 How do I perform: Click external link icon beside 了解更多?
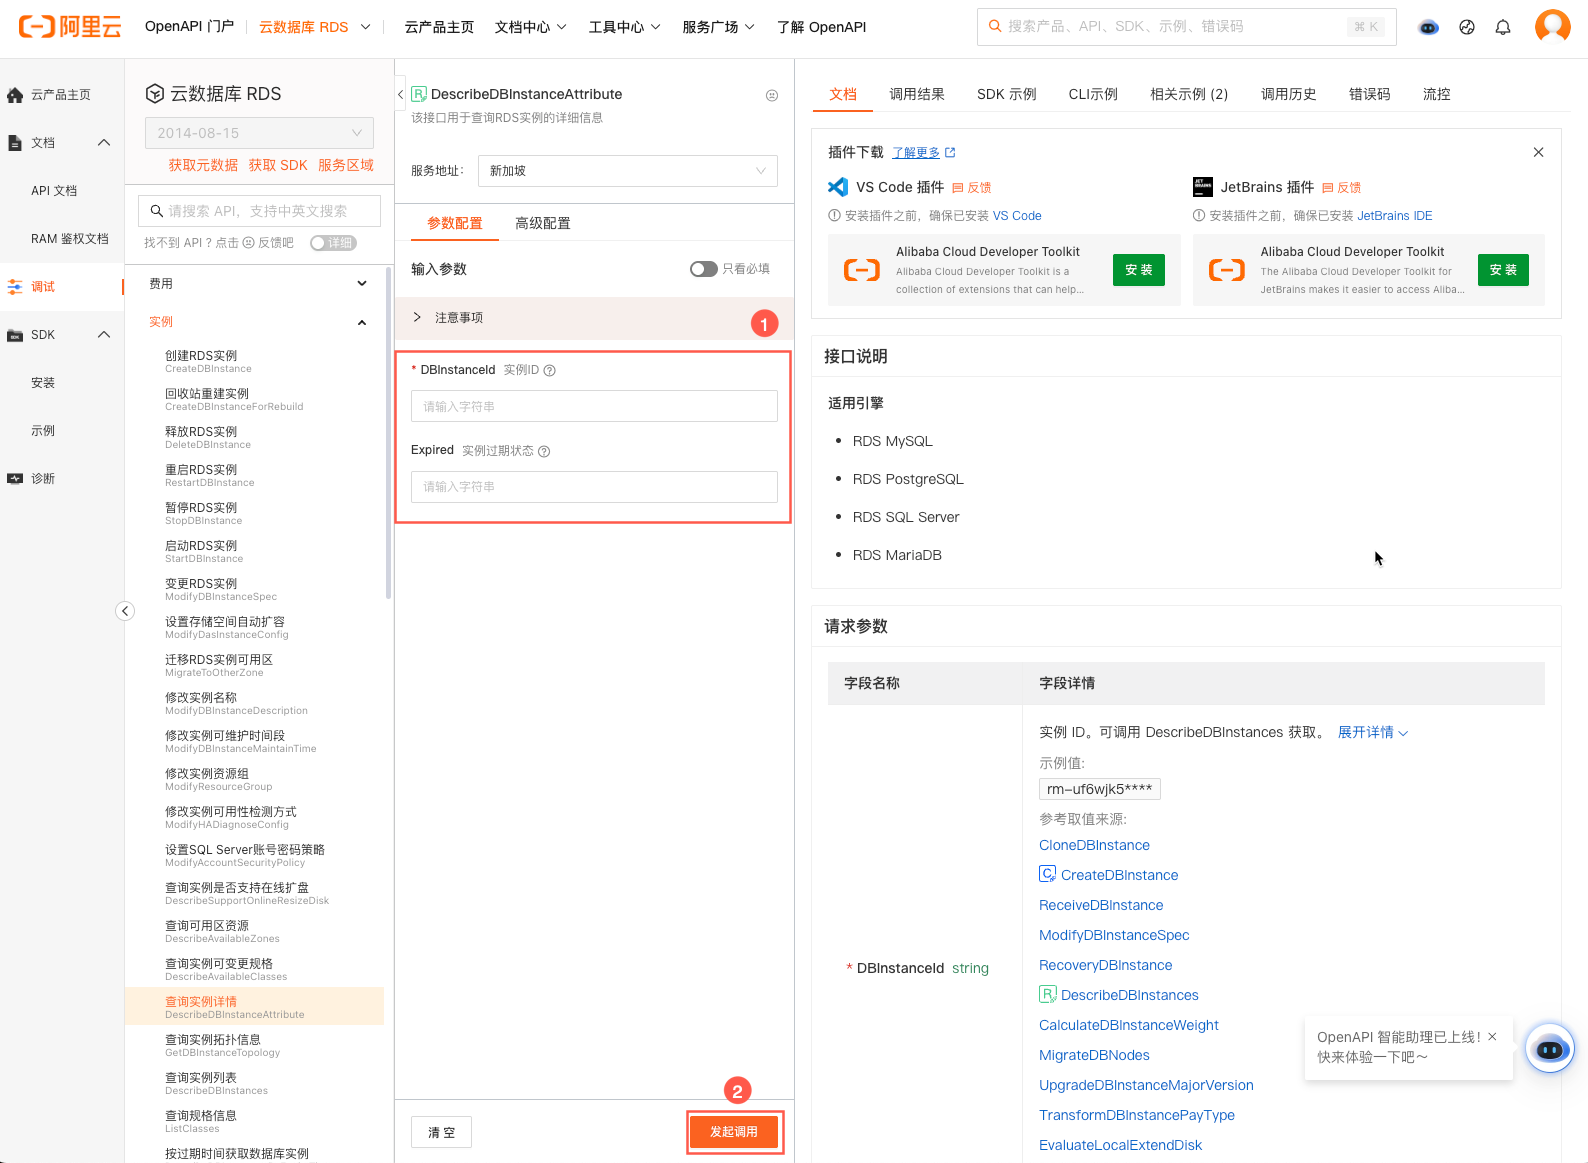pyautogui.click(x=950, y=153)
